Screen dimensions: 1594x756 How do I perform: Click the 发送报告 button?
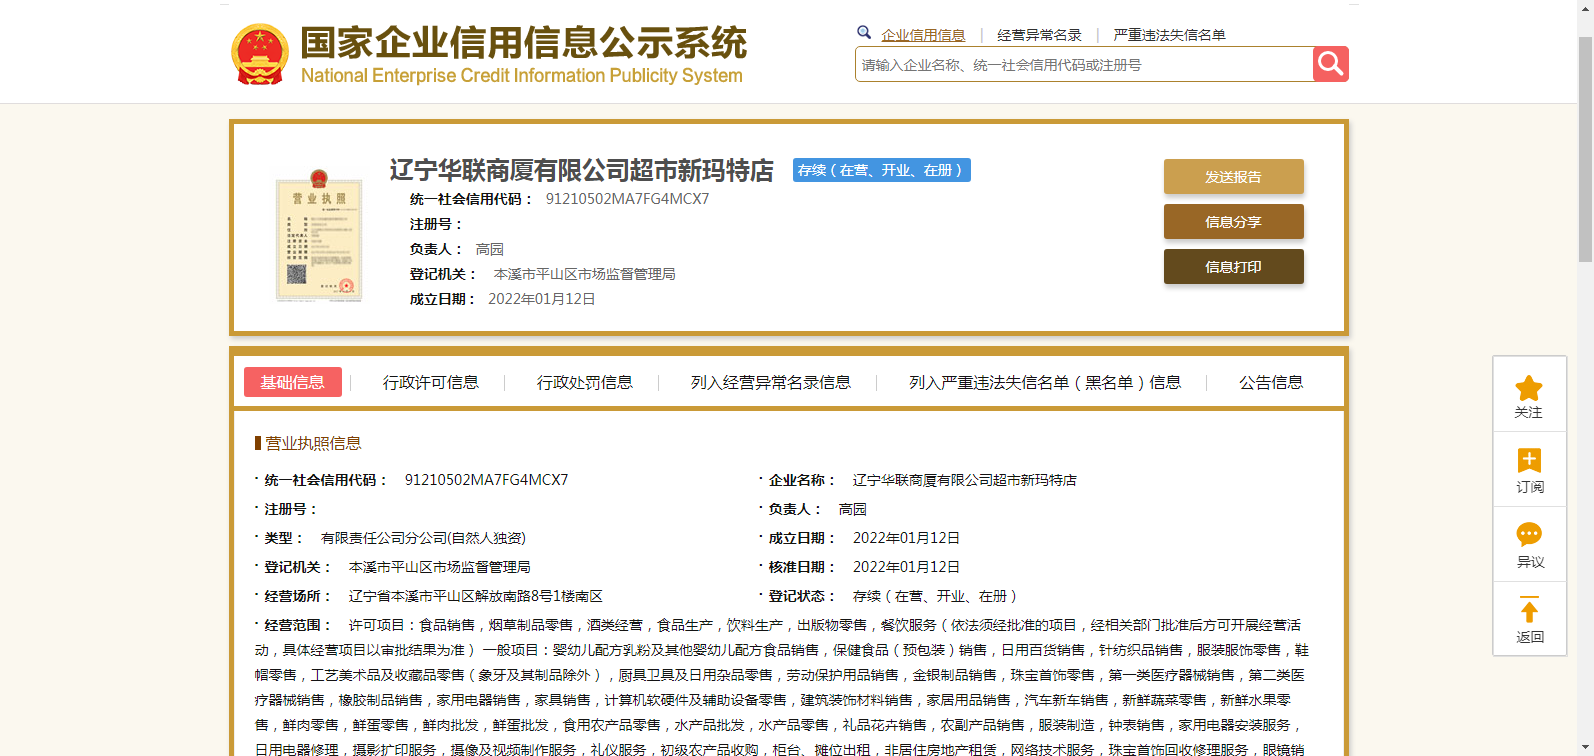[x=1233, y=176]
